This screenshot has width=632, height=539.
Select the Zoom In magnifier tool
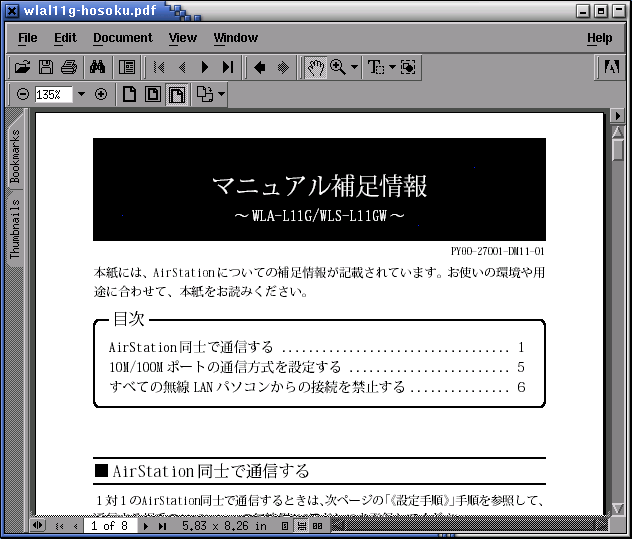(338, 67)
